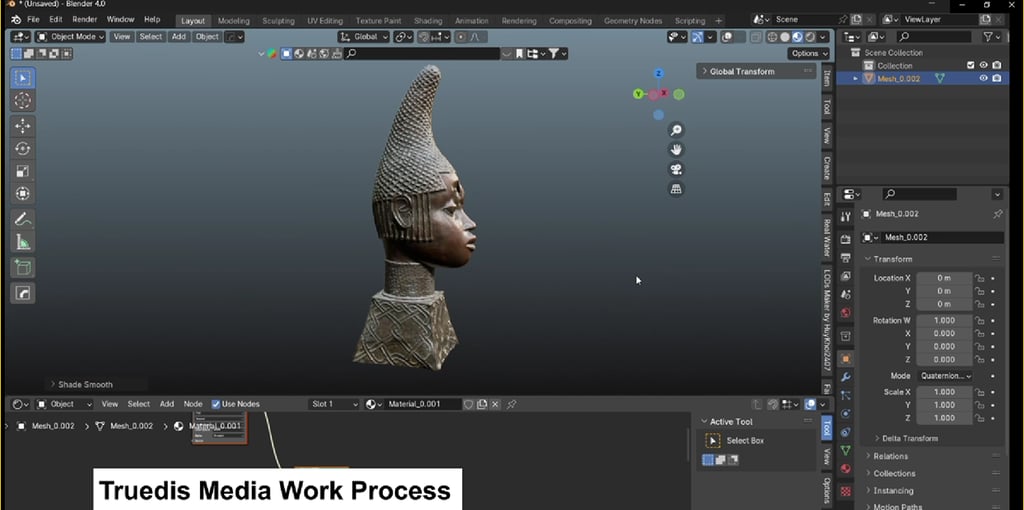Open the Slot 1 material dropdown
The height and width of the screenshot is (510, 1024).
(334, 404)
